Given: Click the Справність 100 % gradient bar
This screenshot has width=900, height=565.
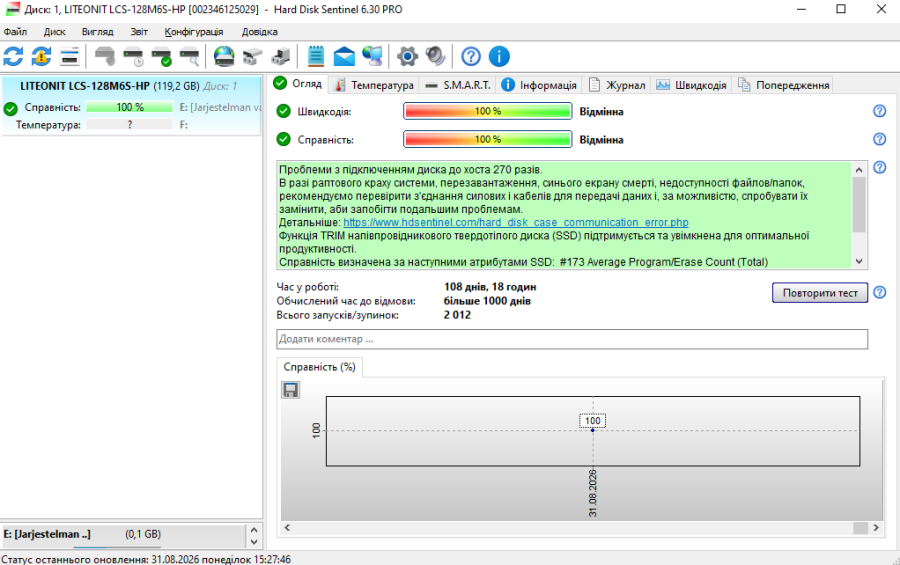Looking at the screenshot, I should (x=487, y=139).
